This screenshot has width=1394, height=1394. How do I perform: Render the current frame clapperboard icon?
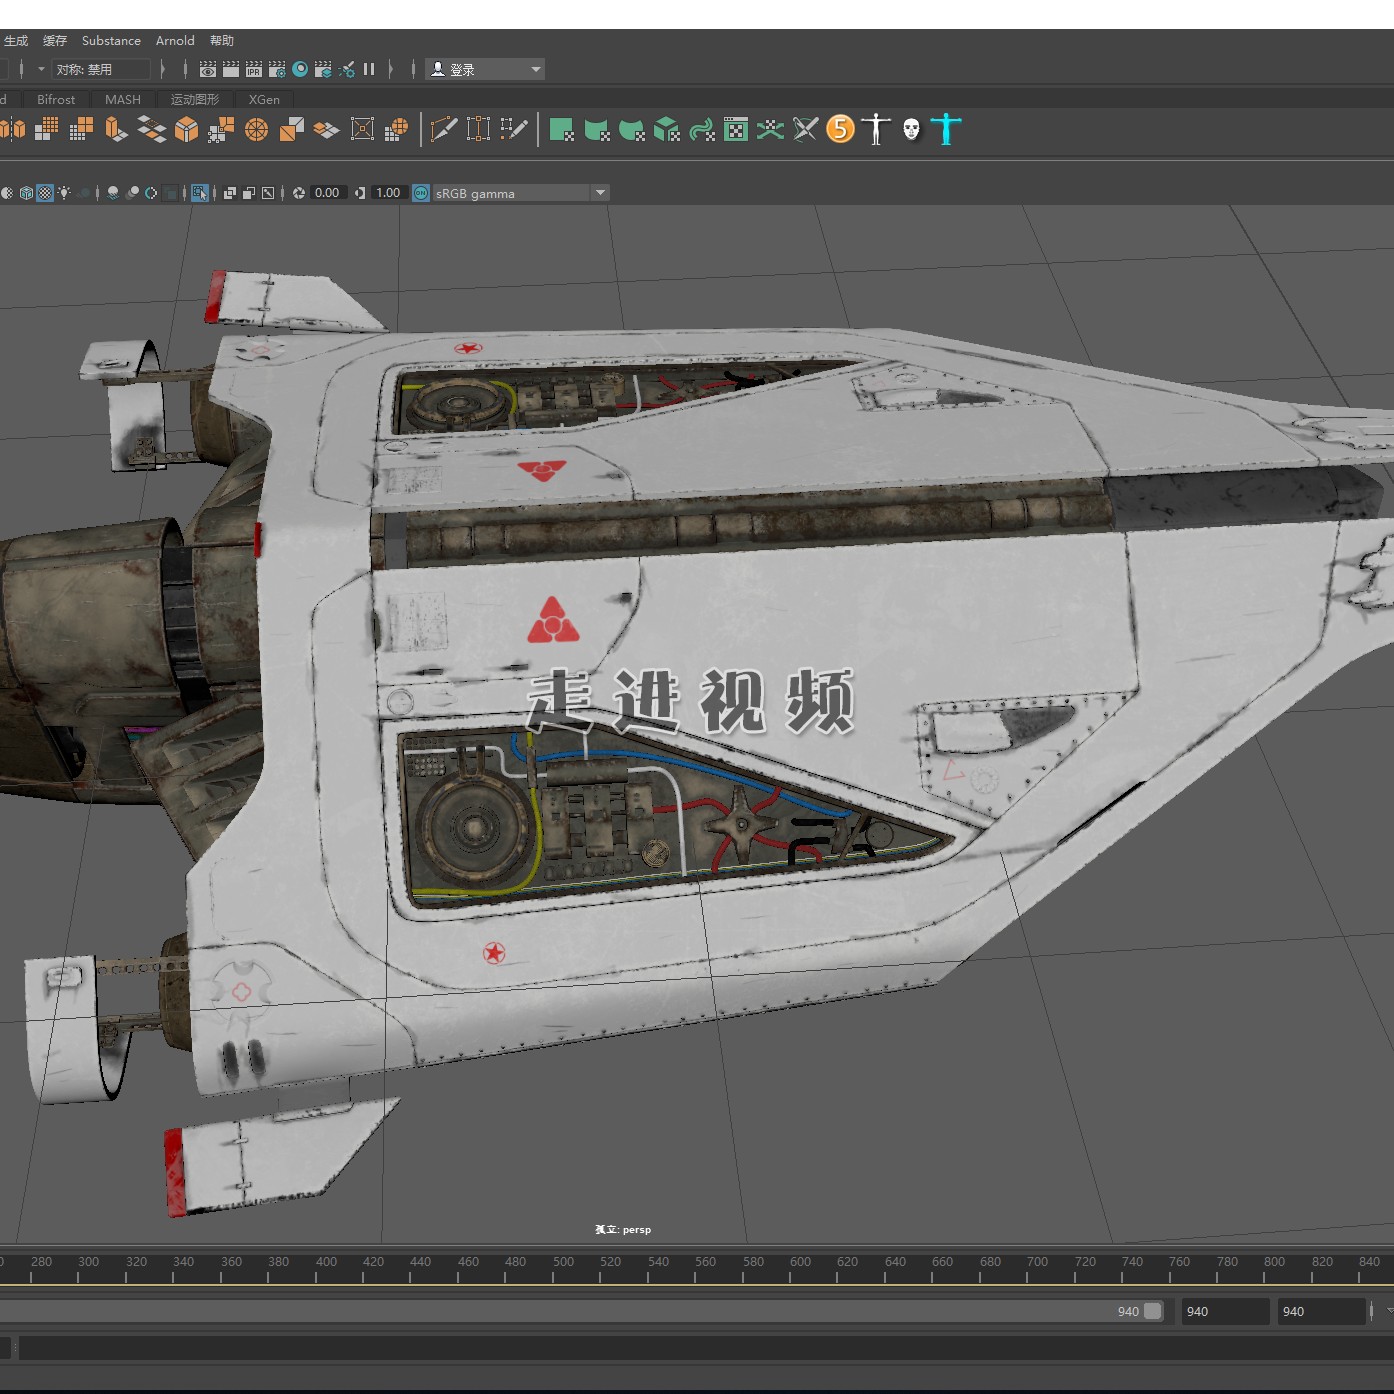(231, 69)
